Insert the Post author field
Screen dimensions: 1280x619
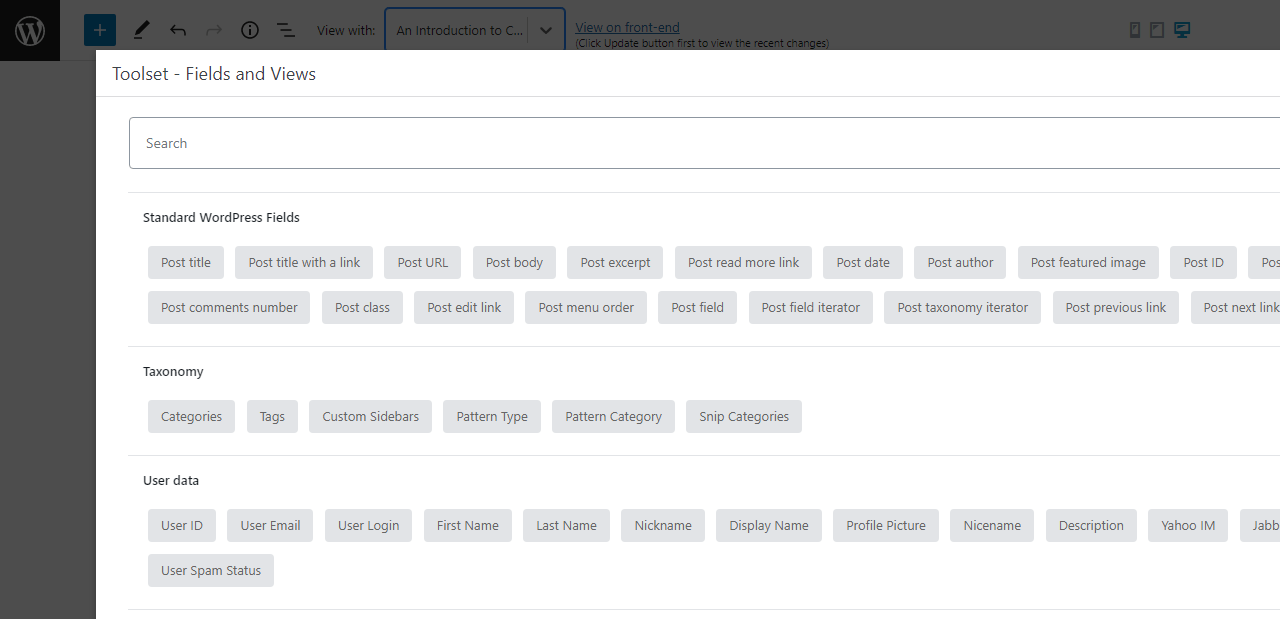(x=960, y=262)
